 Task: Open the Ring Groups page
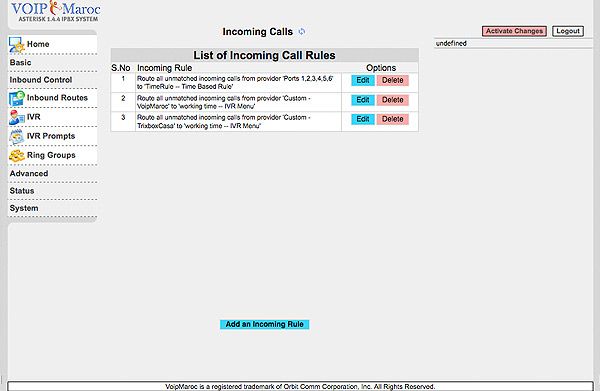[x=51, y=155]
